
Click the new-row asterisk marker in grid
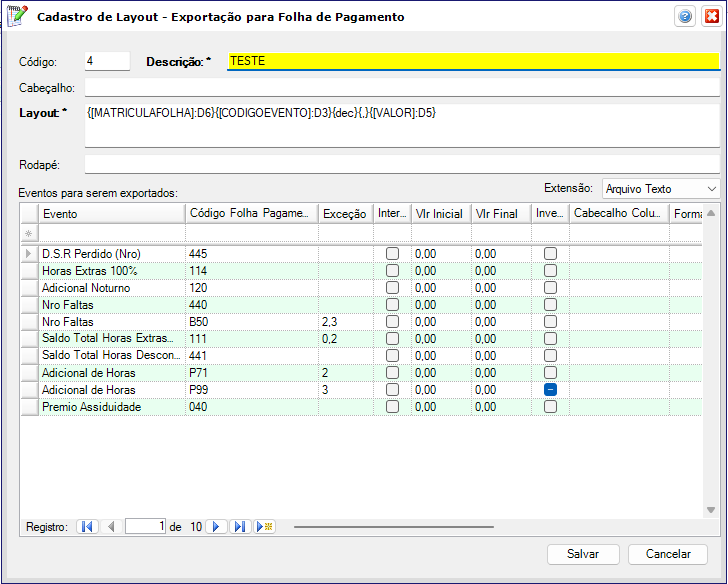pyautogui.click(x=28, y=233)
